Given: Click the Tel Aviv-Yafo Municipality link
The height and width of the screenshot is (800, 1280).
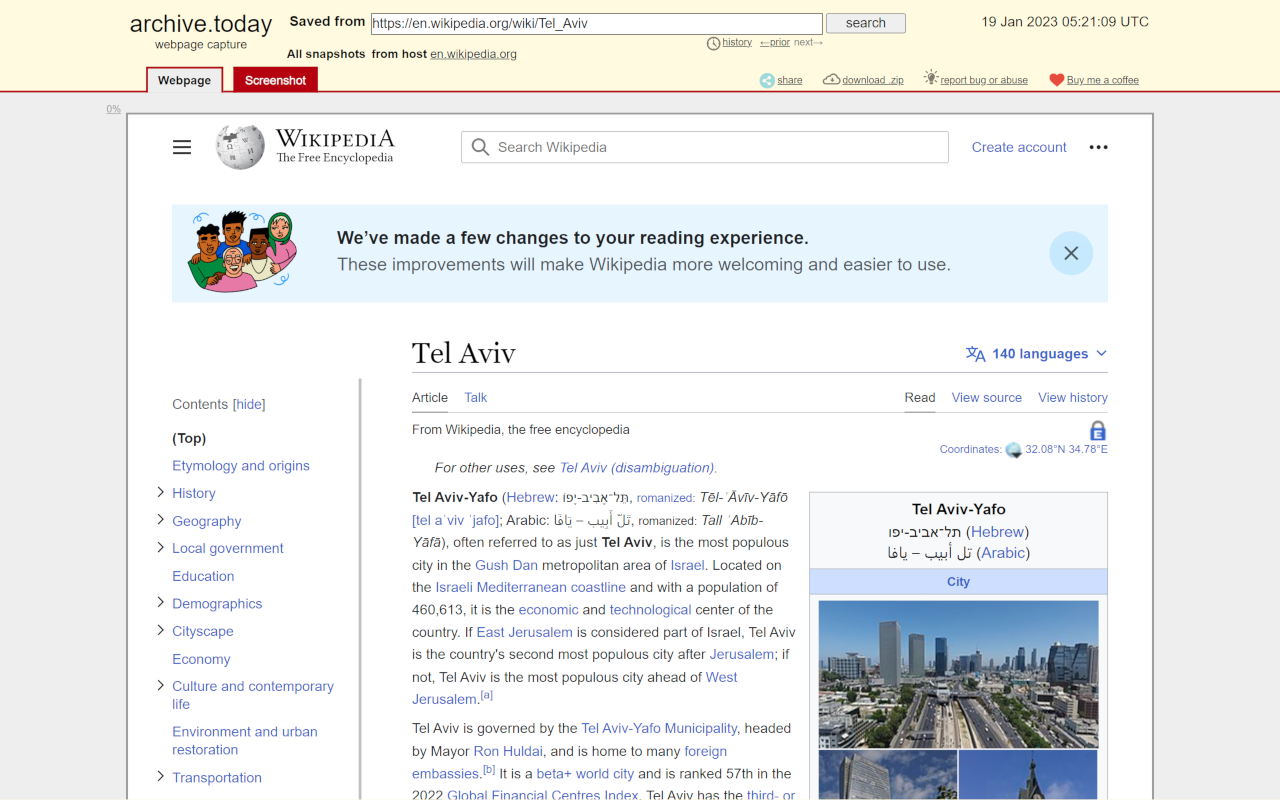Looking at the screenshot, I should click(659, 728).
